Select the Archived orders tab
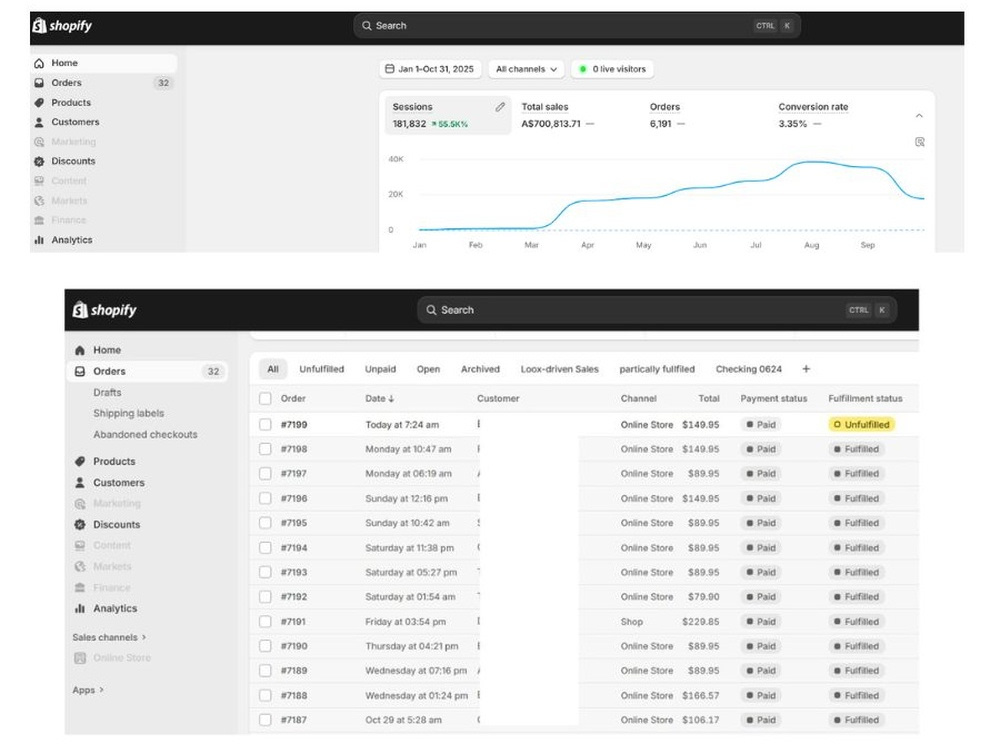This screenshot has width=1000, height=750. tap(480, 369)
